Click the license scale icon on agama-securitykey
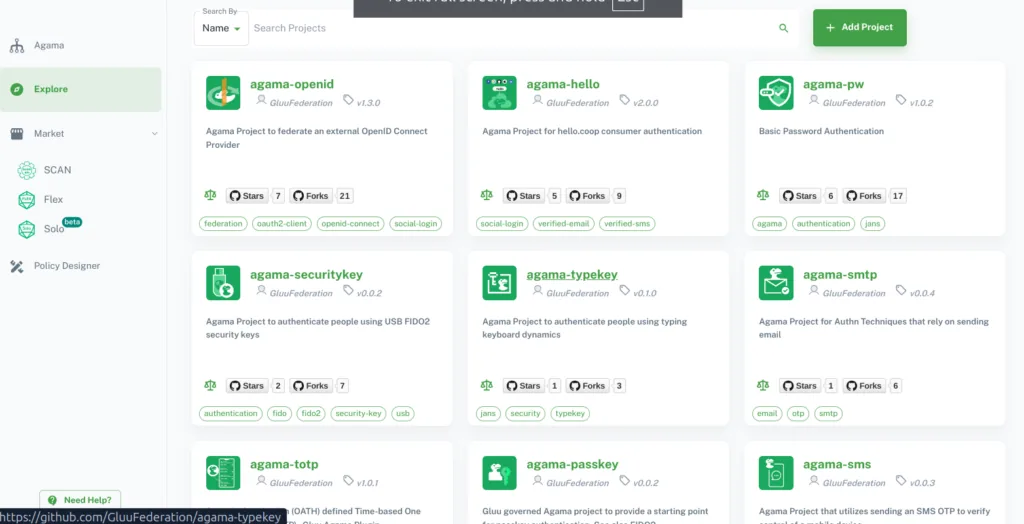Viewport: 1024px width, 524px height. coord(210,385)
